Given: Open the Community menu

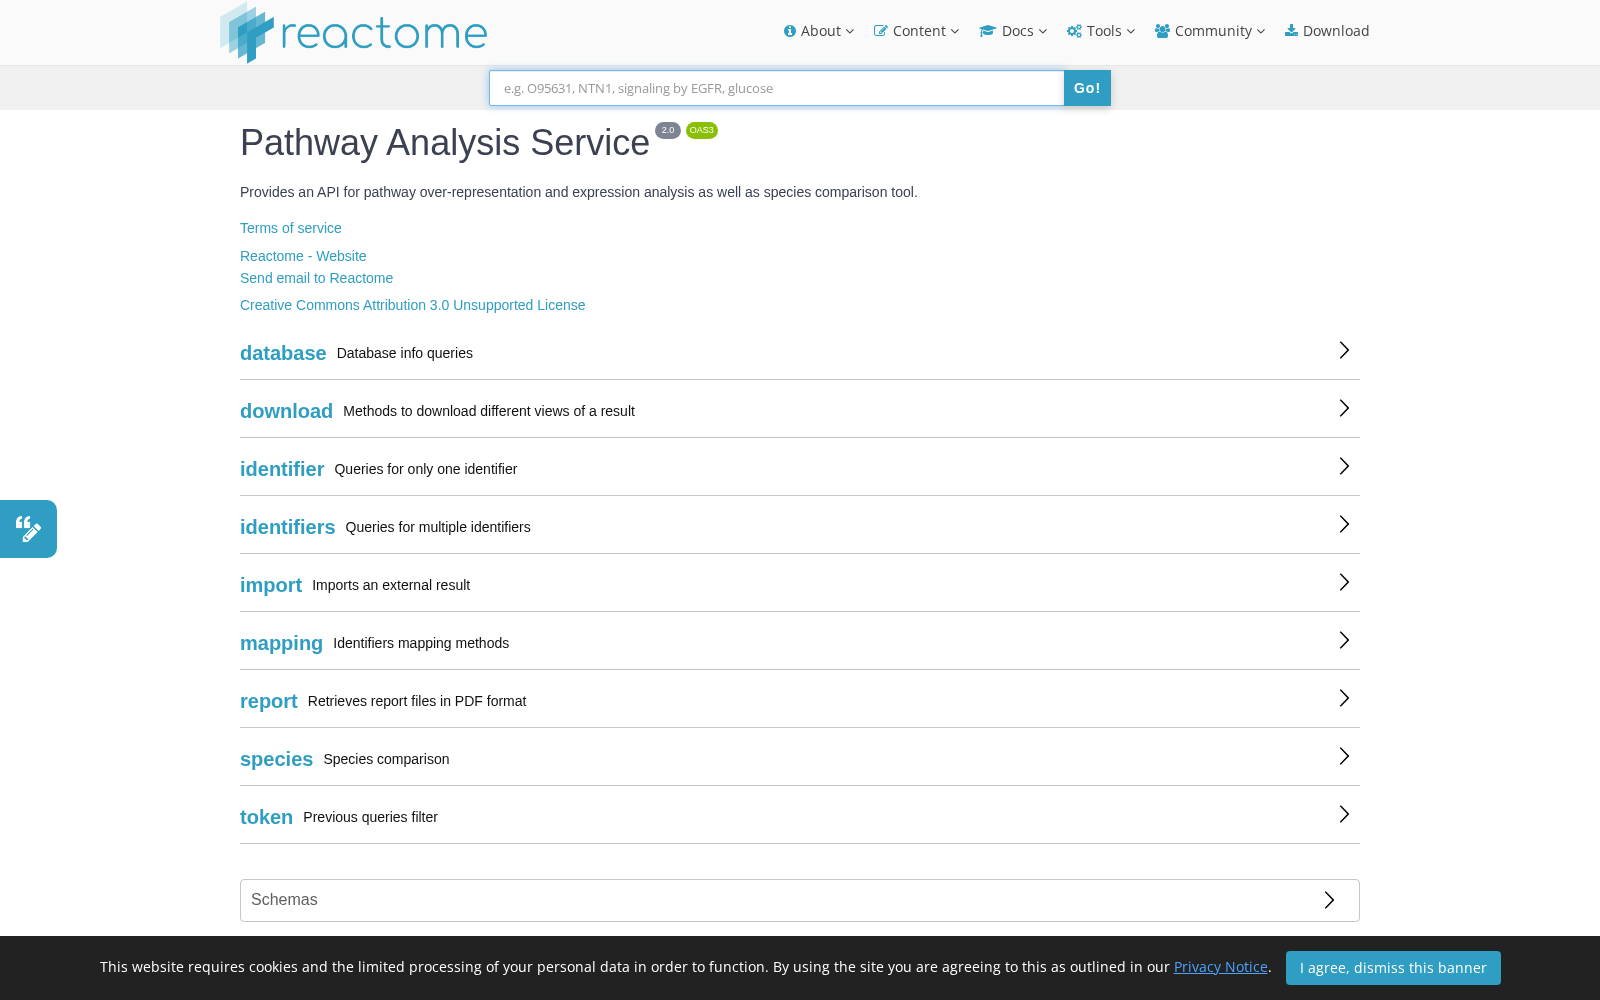Looking at the screenshot, I should point(1210,31).
